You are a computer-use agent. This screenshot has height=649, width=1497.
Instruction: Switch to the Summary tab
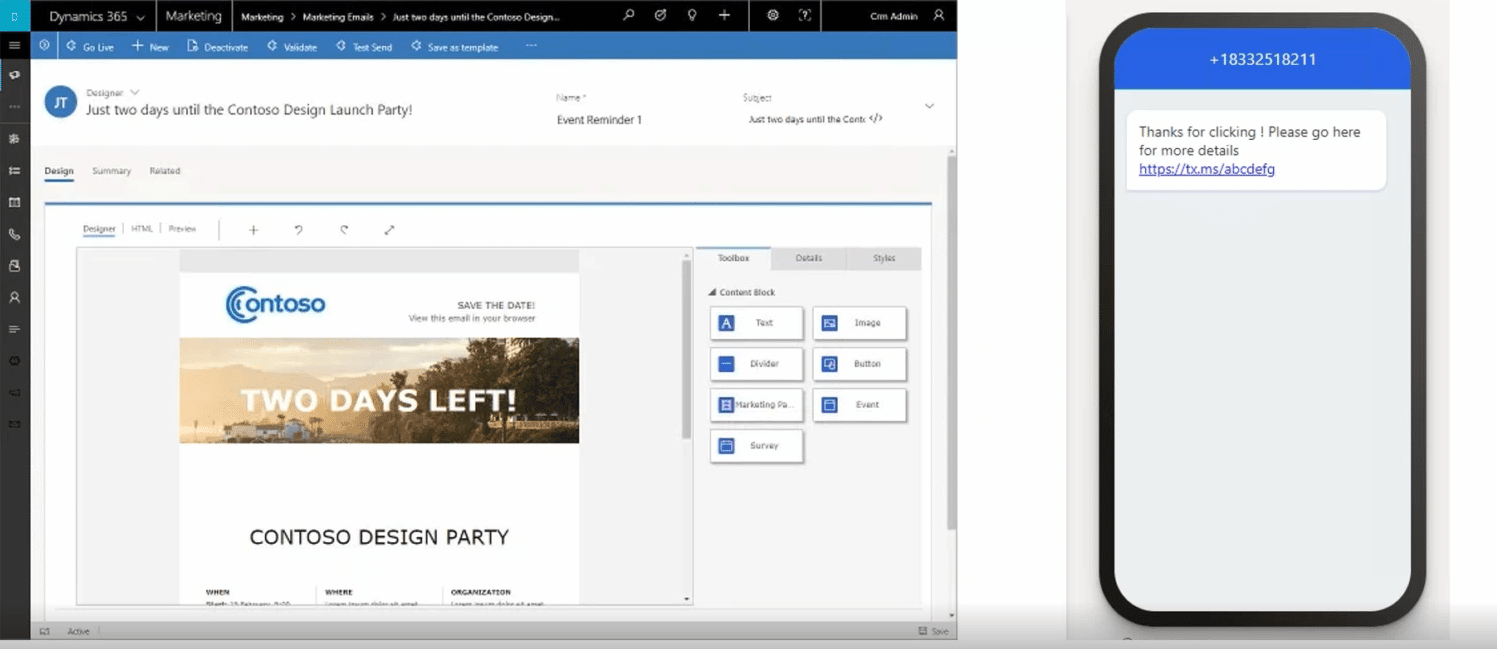[x=112, y=171]
